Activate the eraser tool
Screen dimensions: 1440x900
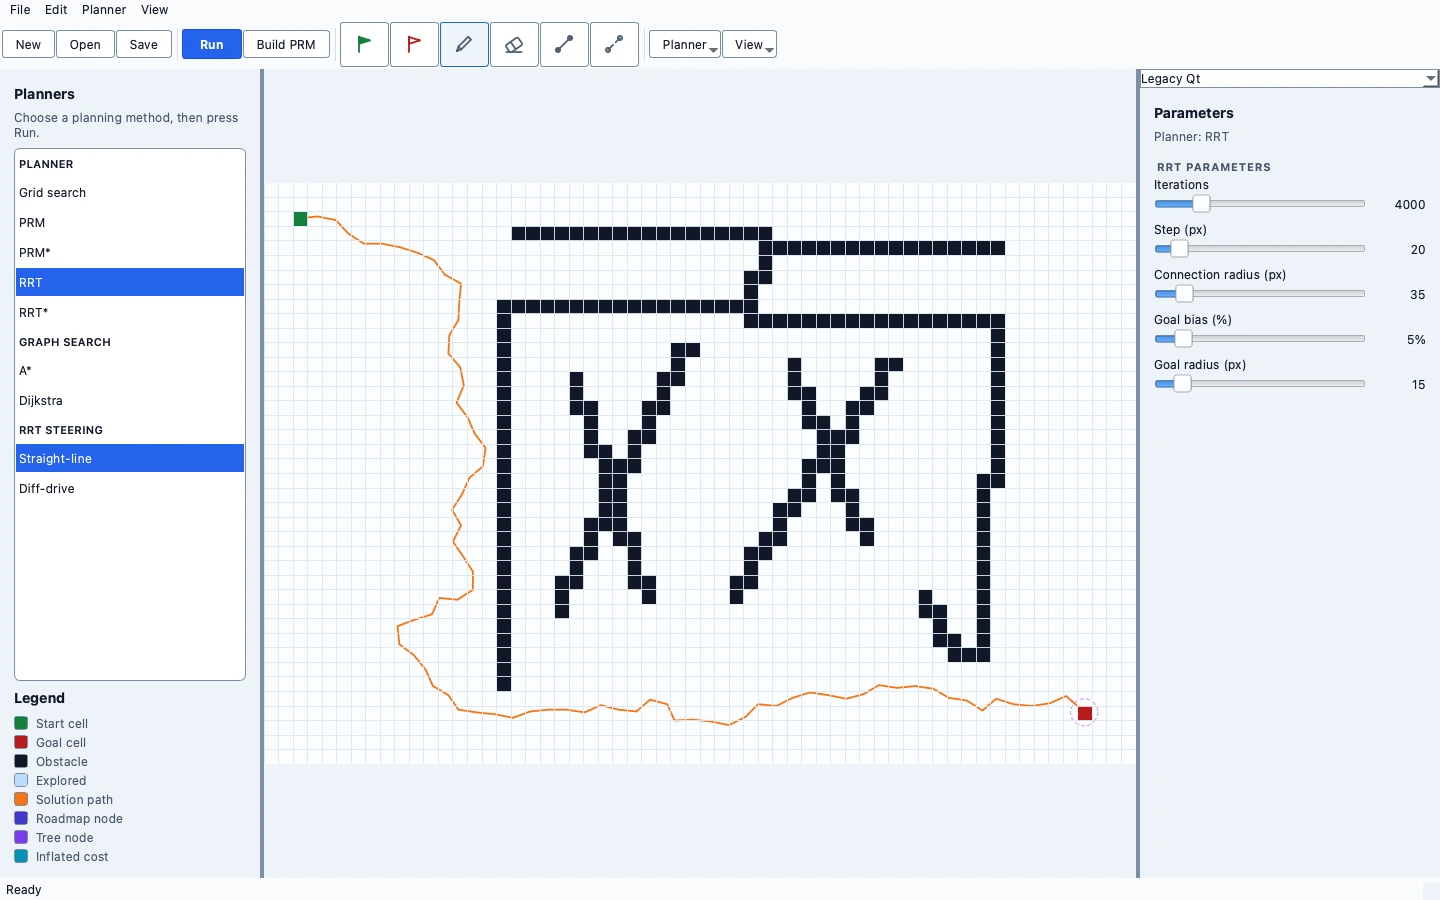(x=514, y=44)
